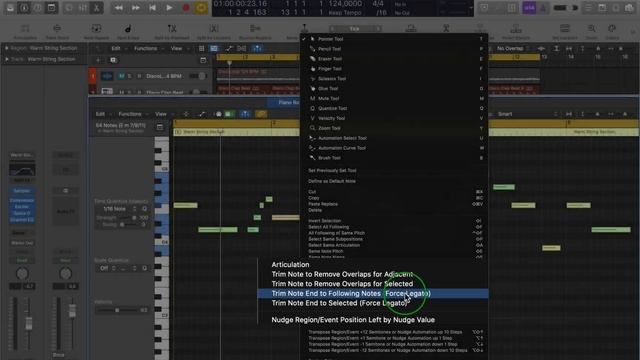Toggle the purple count-in button
The image size is (640, 360).
[529, 8]
